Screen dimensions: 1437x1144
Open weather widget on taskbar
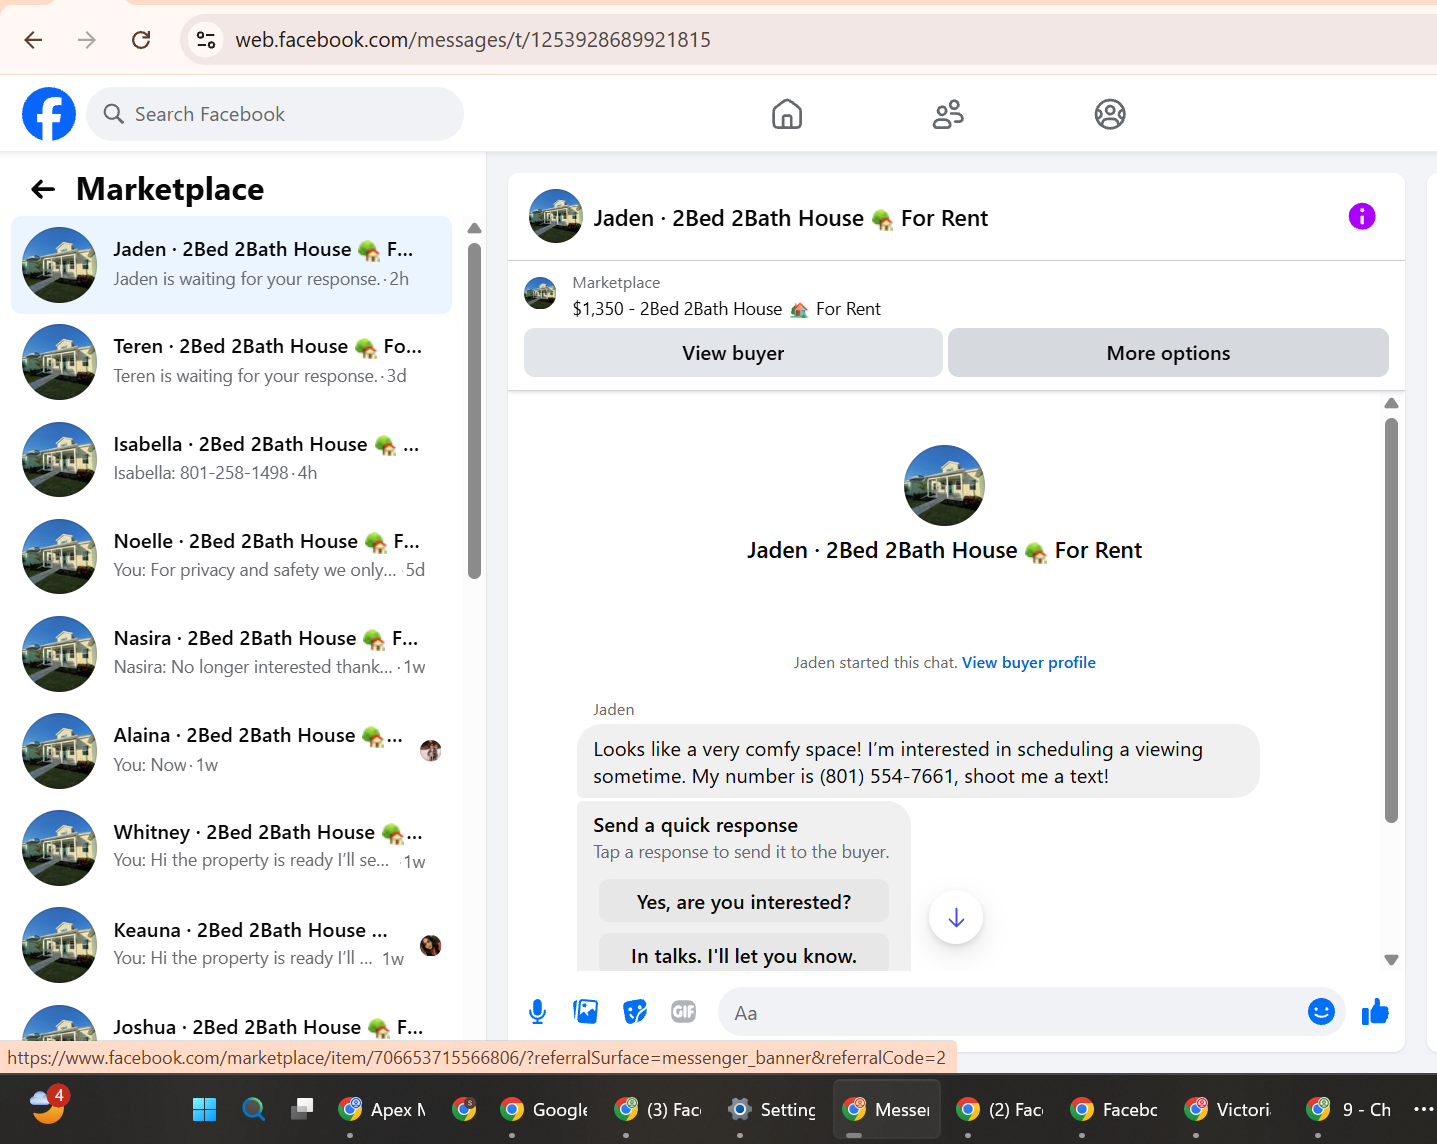point(48,1106)
